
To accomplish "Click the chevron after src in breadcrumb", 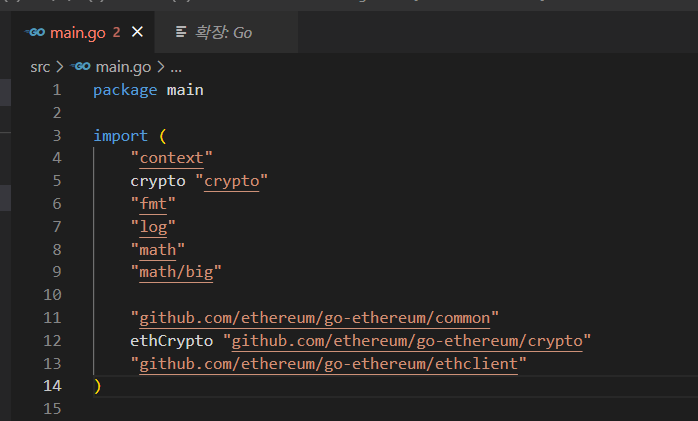I will point(60,67).
